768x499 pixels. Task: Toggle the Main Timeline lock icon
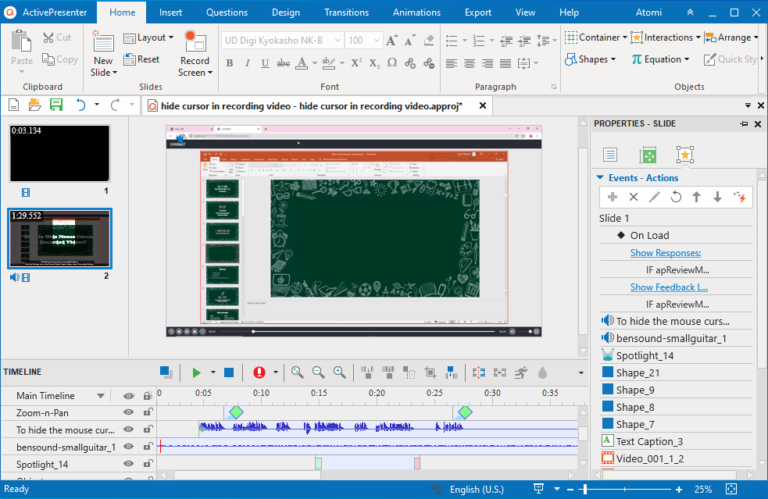pyautogui.click(x=147, y=396)
